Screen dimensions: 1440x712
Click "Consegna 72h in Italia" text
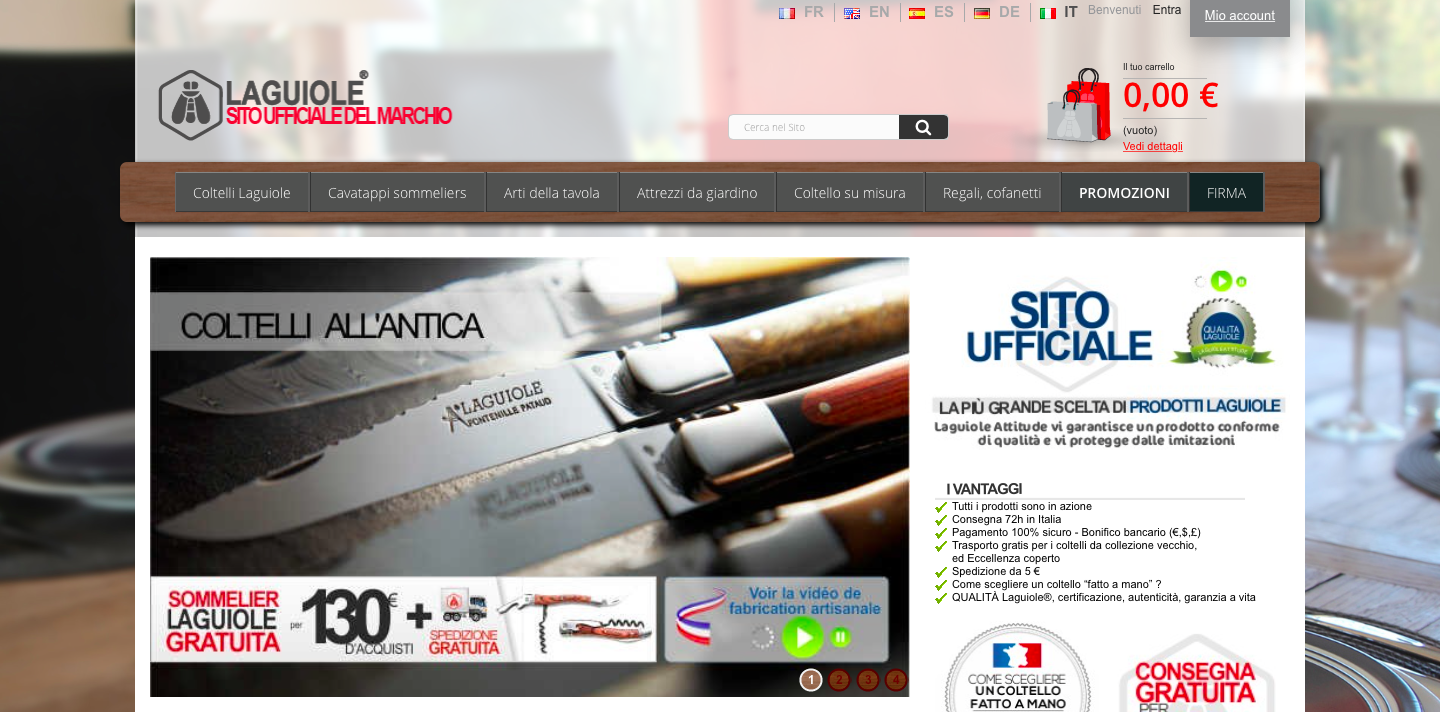[x=1006, y=519]
